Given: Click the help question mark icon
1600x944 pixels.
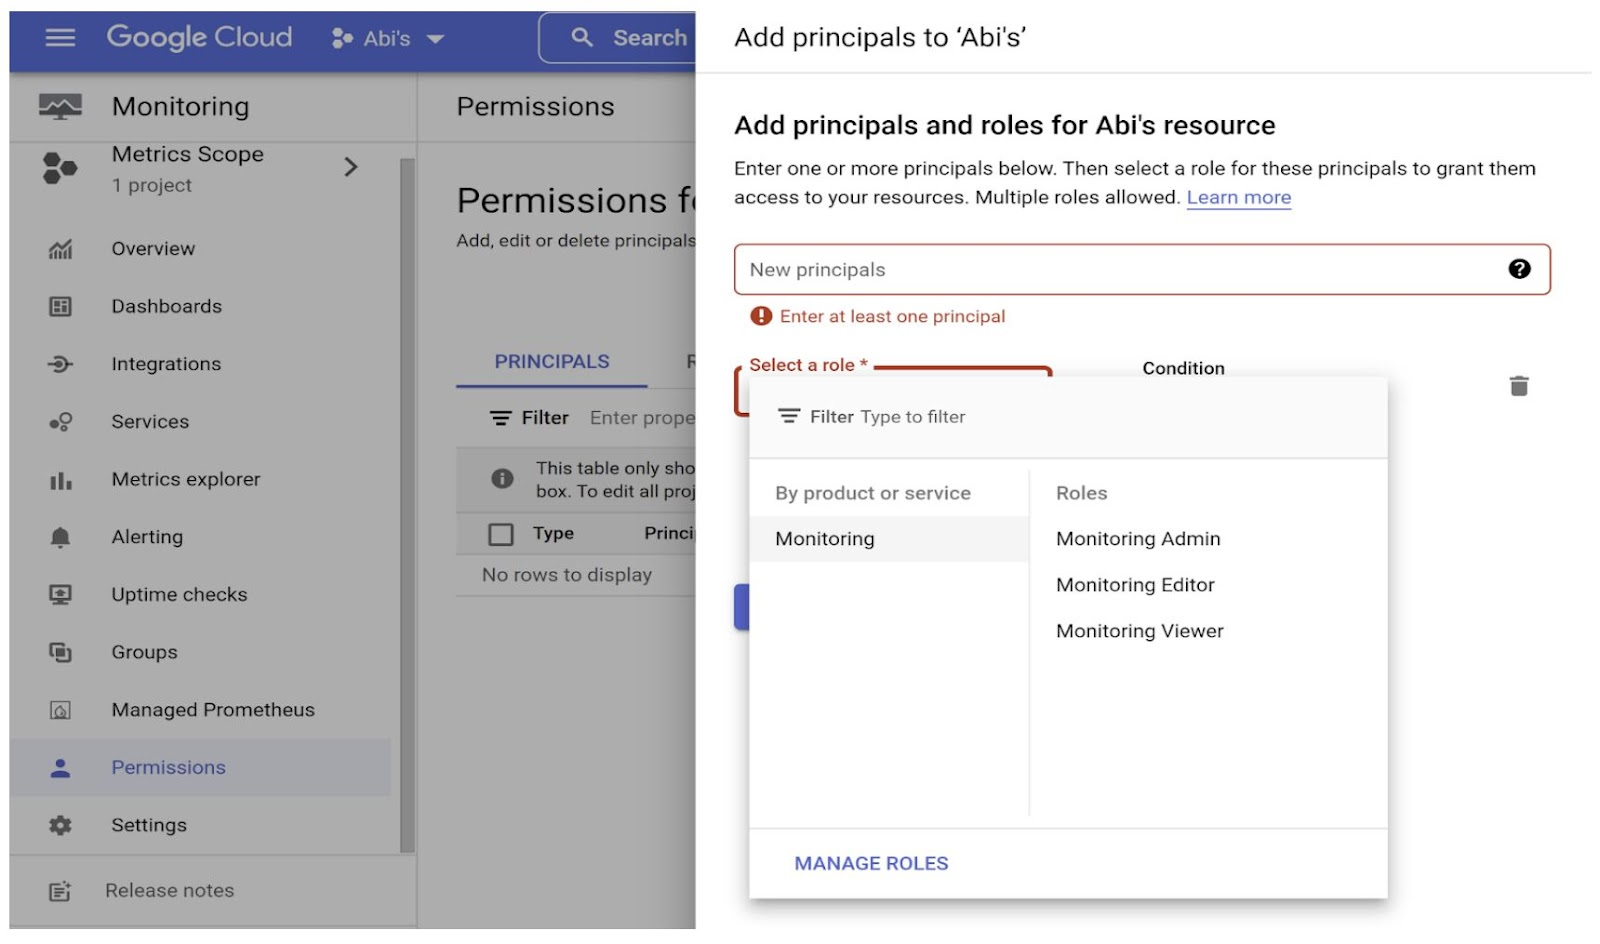Looking at the screenshot, I should pyautogui.click(x=1519, y=269).
